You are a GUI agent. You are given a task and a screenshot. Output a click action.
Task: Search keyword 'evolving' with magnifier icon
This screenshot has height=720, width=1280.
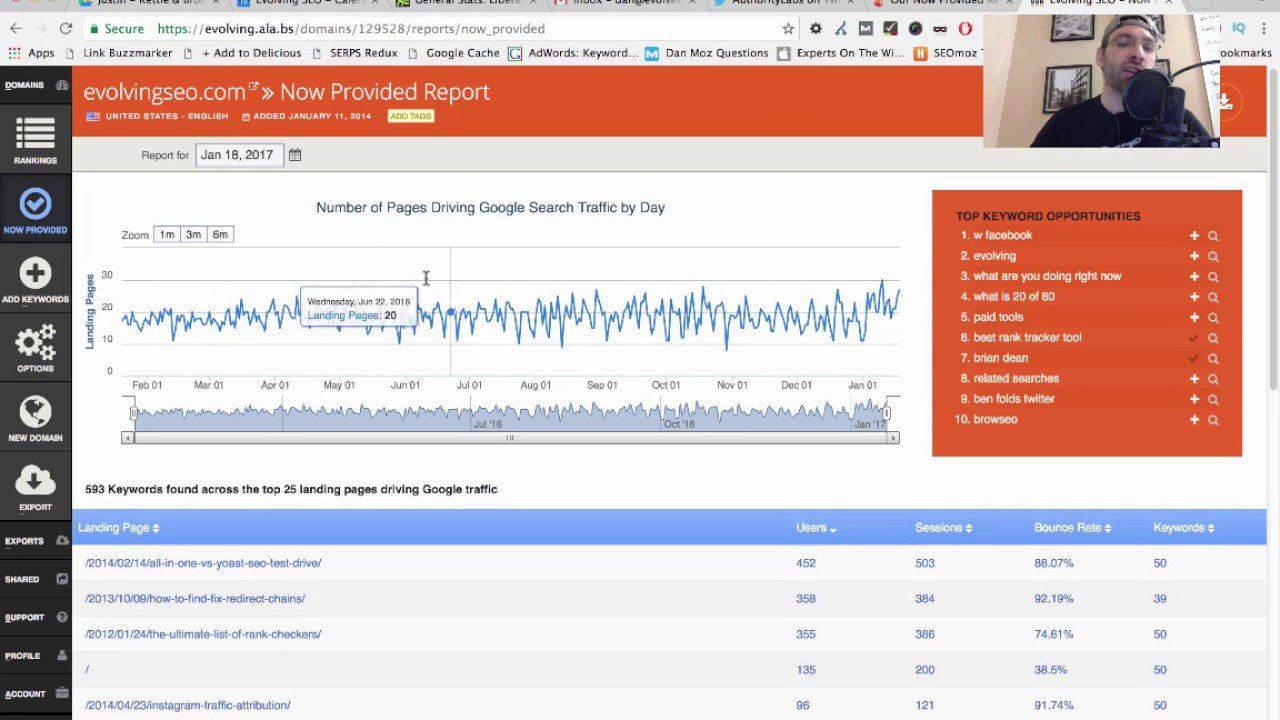(1213, 256)
